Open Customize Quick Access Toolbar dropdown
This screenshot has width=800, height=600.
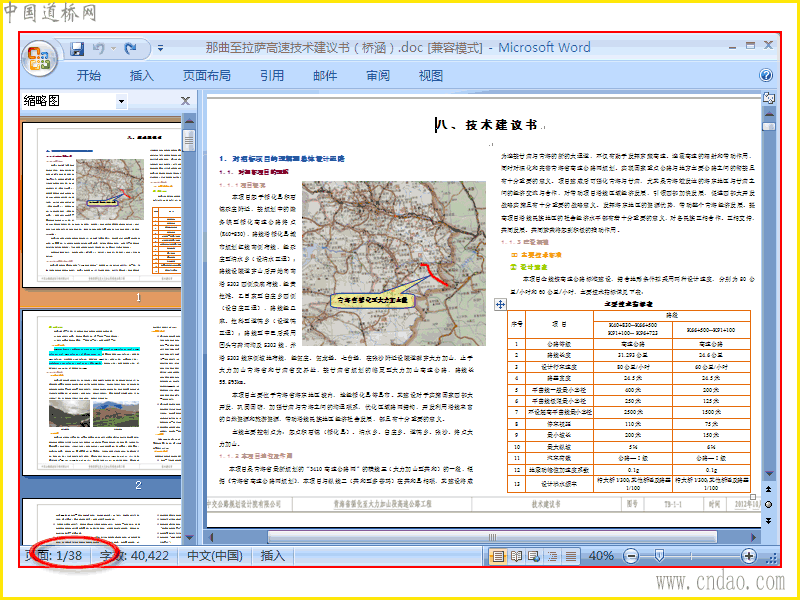[x=160, y=48]
